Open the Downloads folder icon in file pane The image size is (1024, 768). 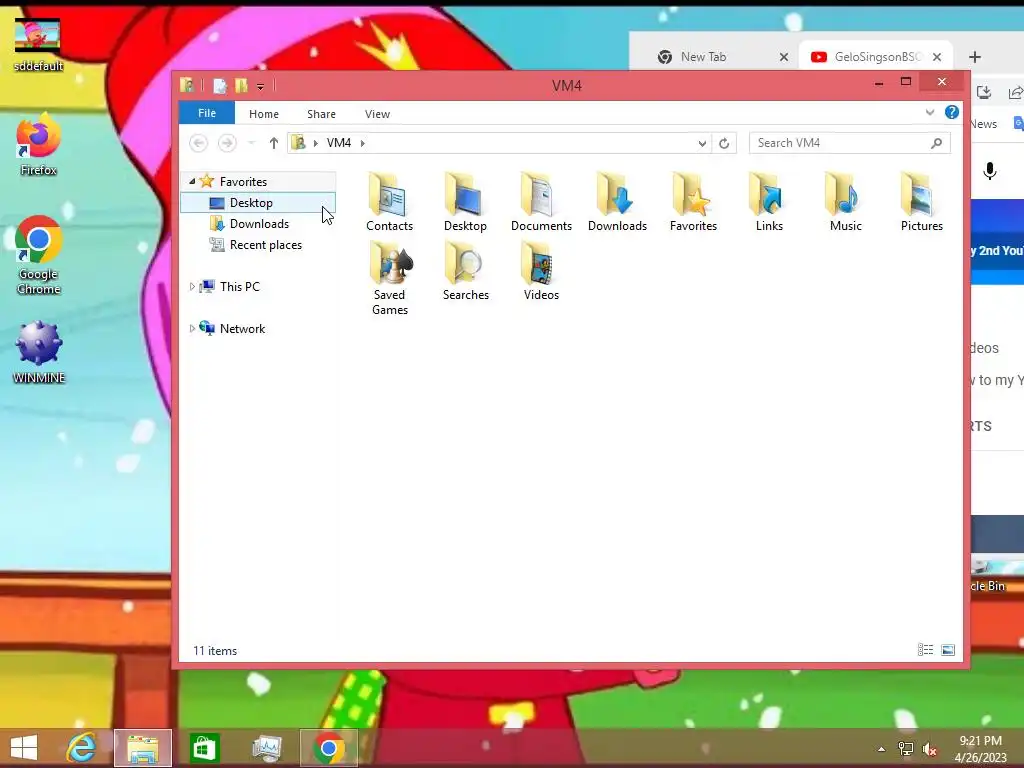coord(617,202)
